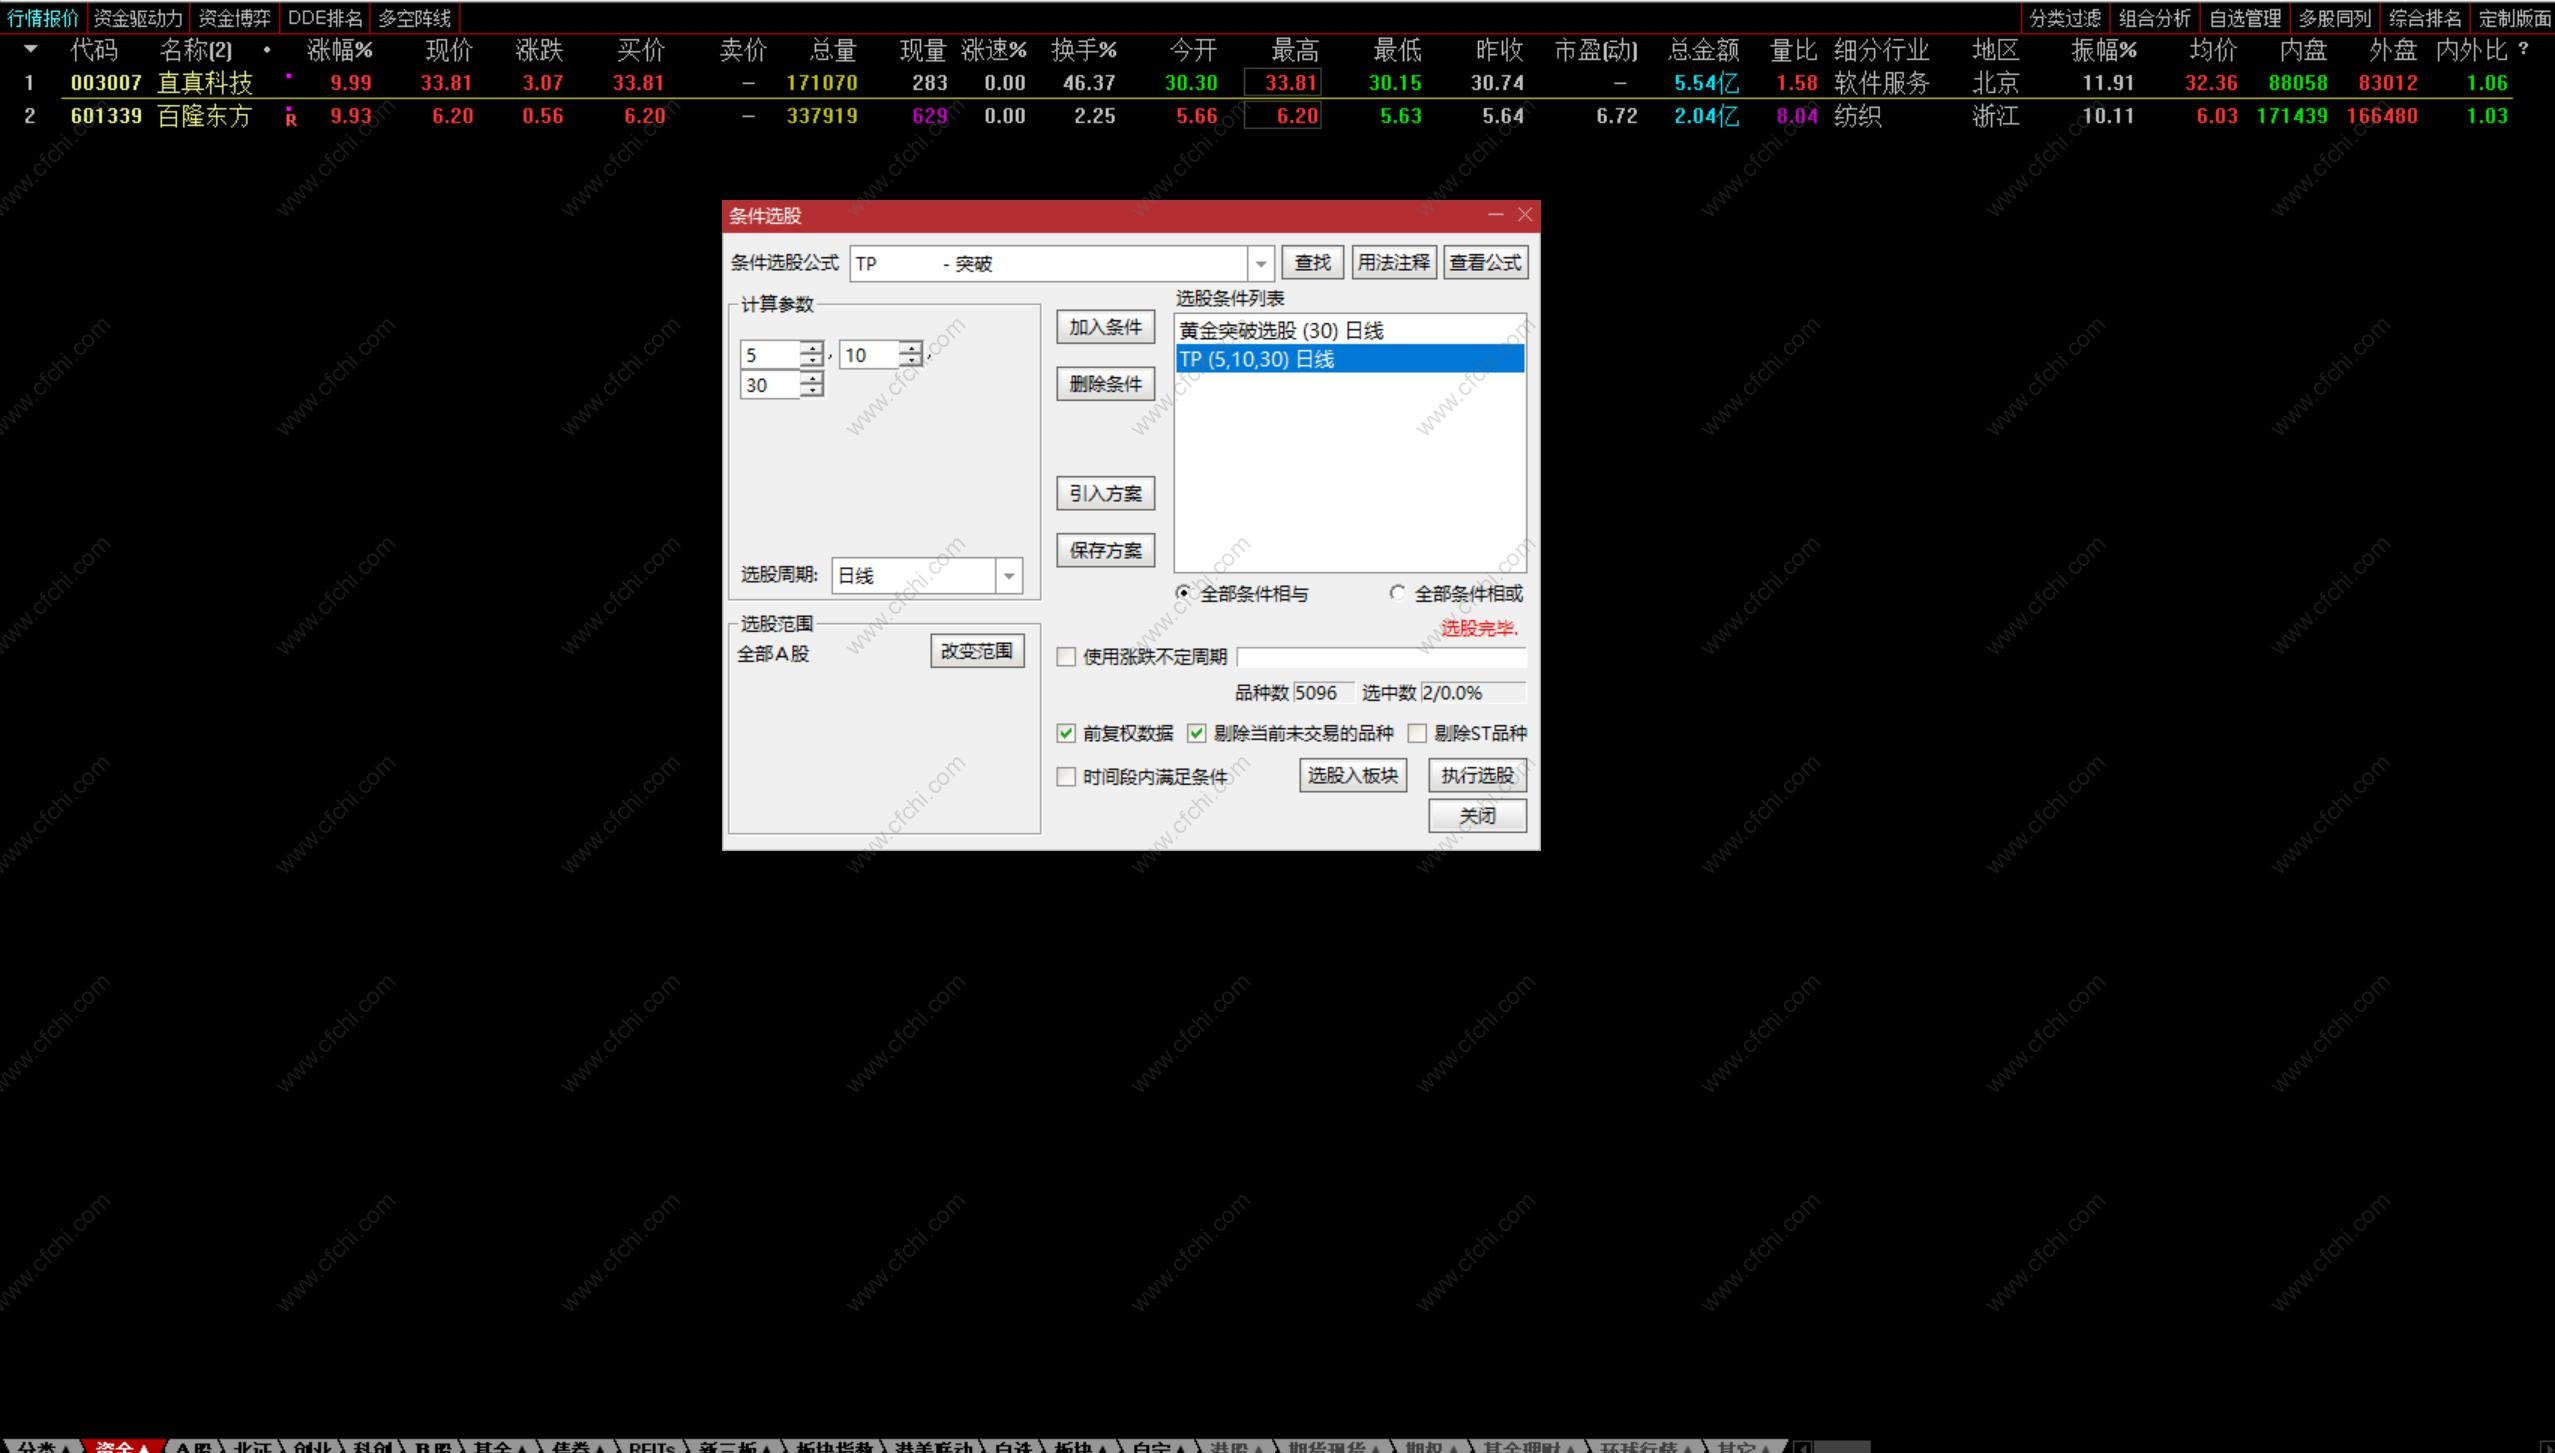Enable 剔除ST品种 checkbox
The height and width of the screenshot is (1453, 2555).
tap(1417, 734)
